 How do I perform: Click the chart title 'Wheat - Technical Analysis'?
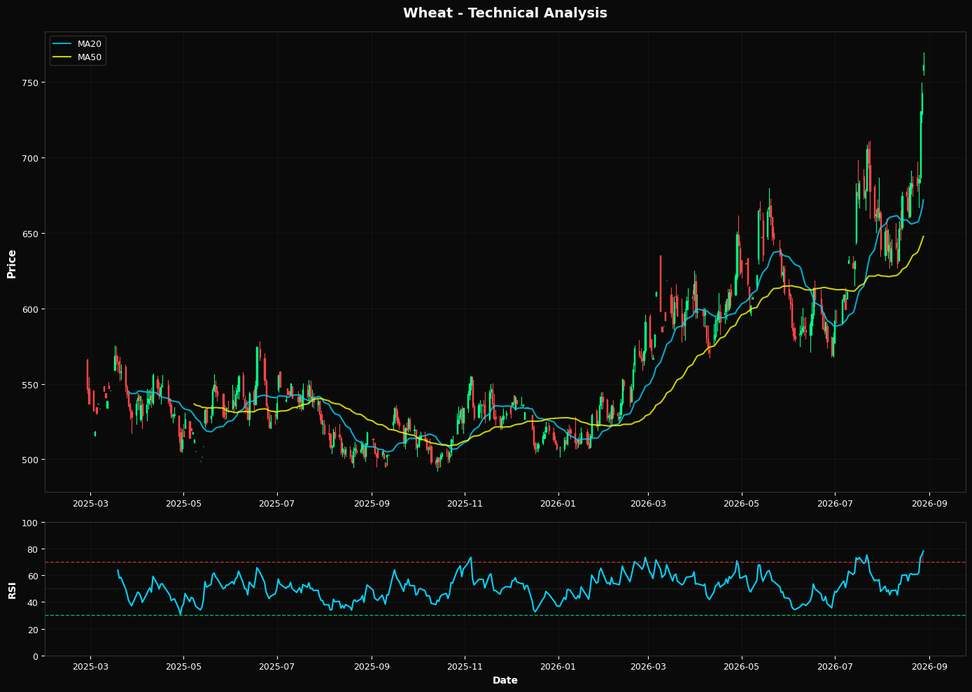pyautogui.click(x=505, y=12)
